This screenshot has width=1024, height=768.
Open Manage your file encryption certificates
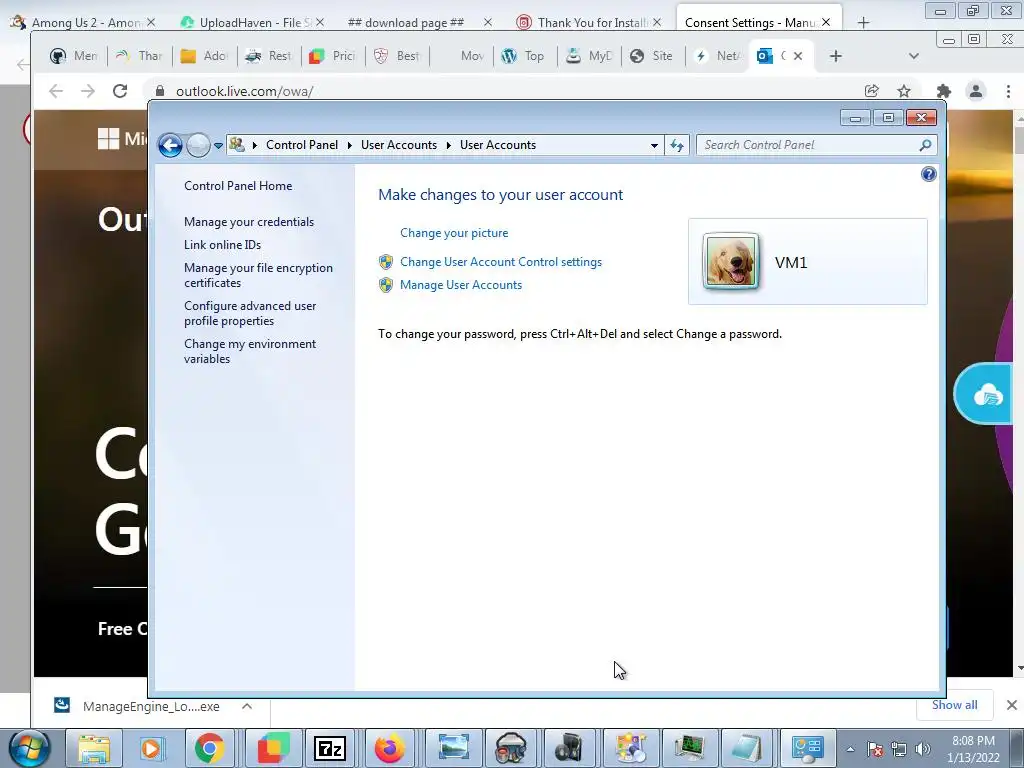pos(258,276)
